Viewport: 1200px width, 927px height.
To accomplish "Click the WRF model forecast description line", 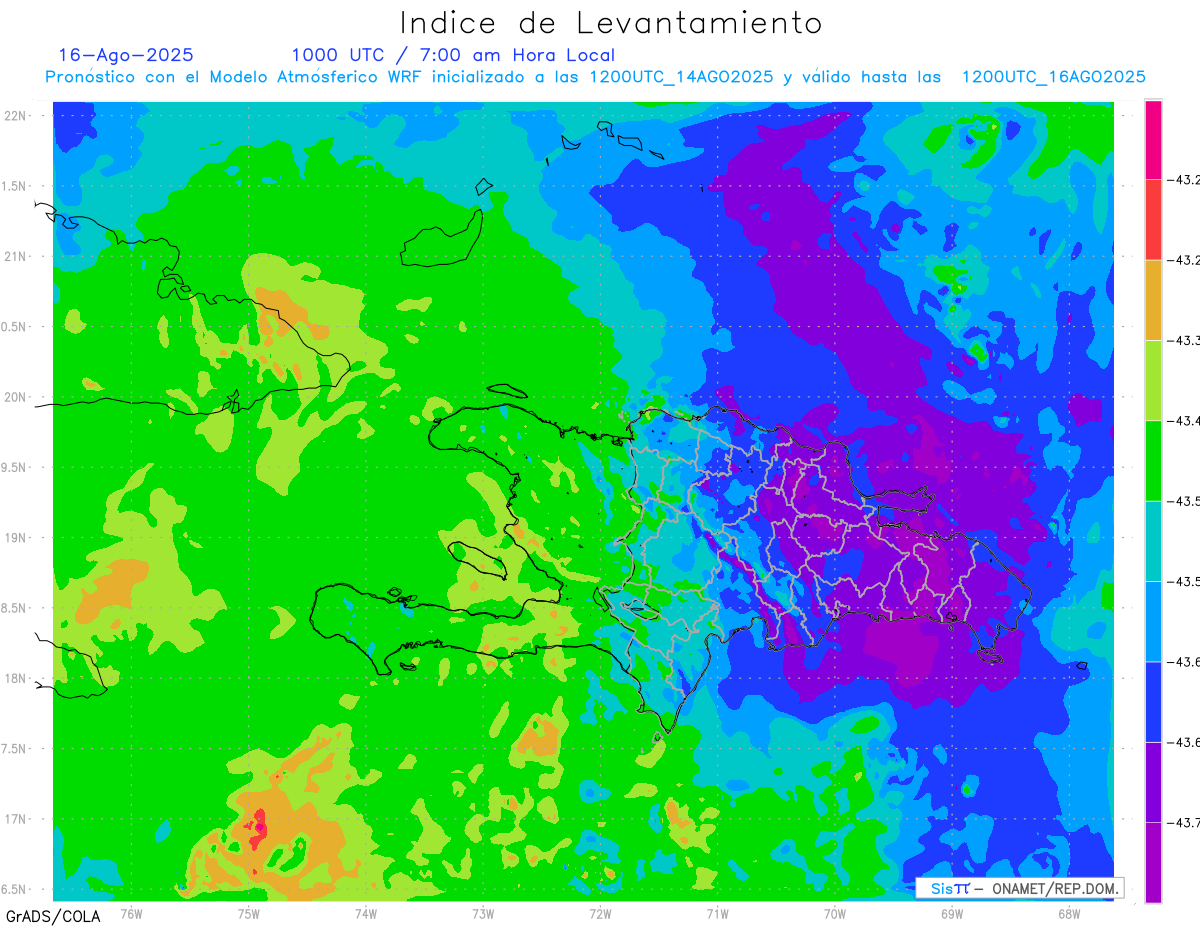I will pos(595,77).
